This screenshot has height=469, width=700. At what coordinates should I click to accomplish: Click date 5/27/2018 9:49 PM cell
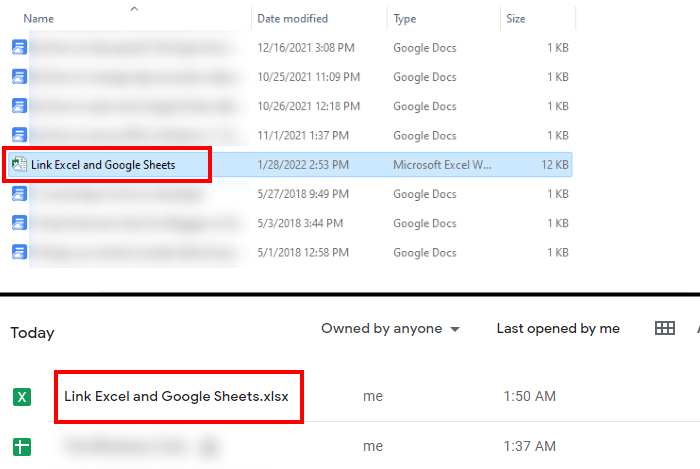[303, 194]
